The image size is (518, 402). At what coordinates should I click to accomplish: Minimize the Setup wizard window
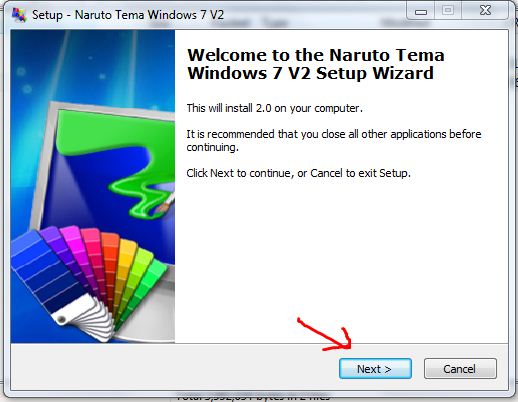[x=421, y=11]
